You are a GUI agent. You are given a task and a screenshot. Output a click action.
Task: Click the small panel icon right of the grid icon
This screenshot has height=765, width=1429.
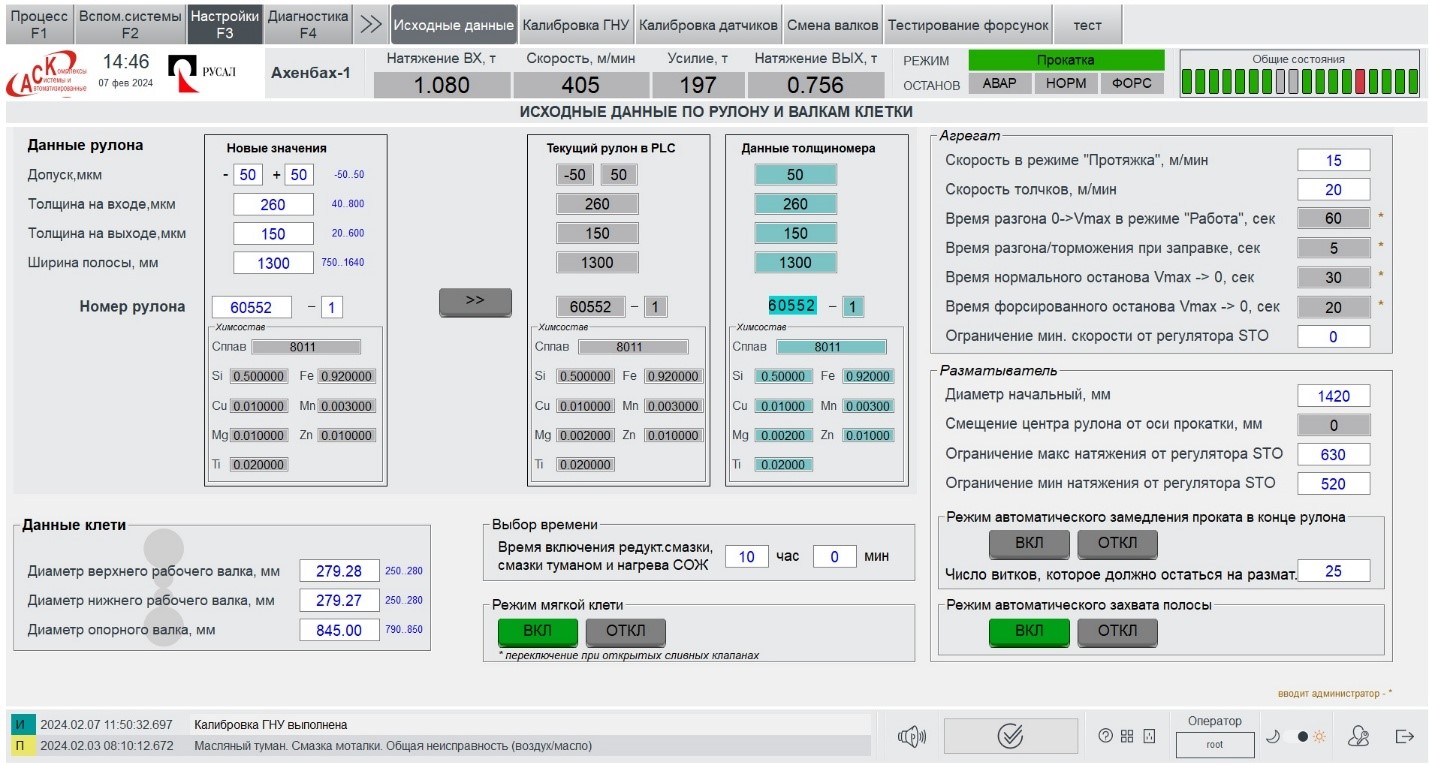click(x=1149, y=737)
